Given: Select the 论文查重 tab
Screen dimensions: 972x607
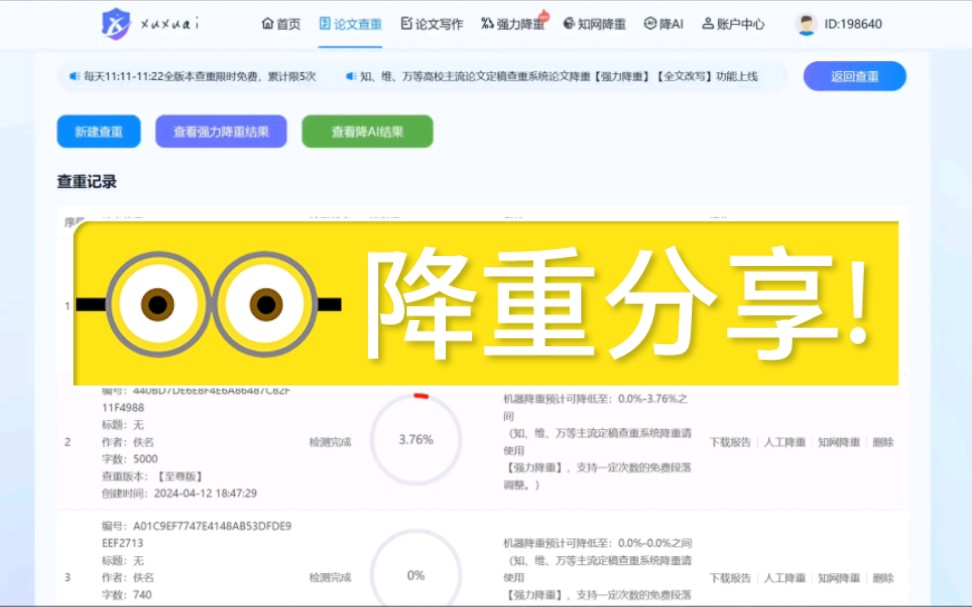Looking at the screenshot, I should click(350, 24).
